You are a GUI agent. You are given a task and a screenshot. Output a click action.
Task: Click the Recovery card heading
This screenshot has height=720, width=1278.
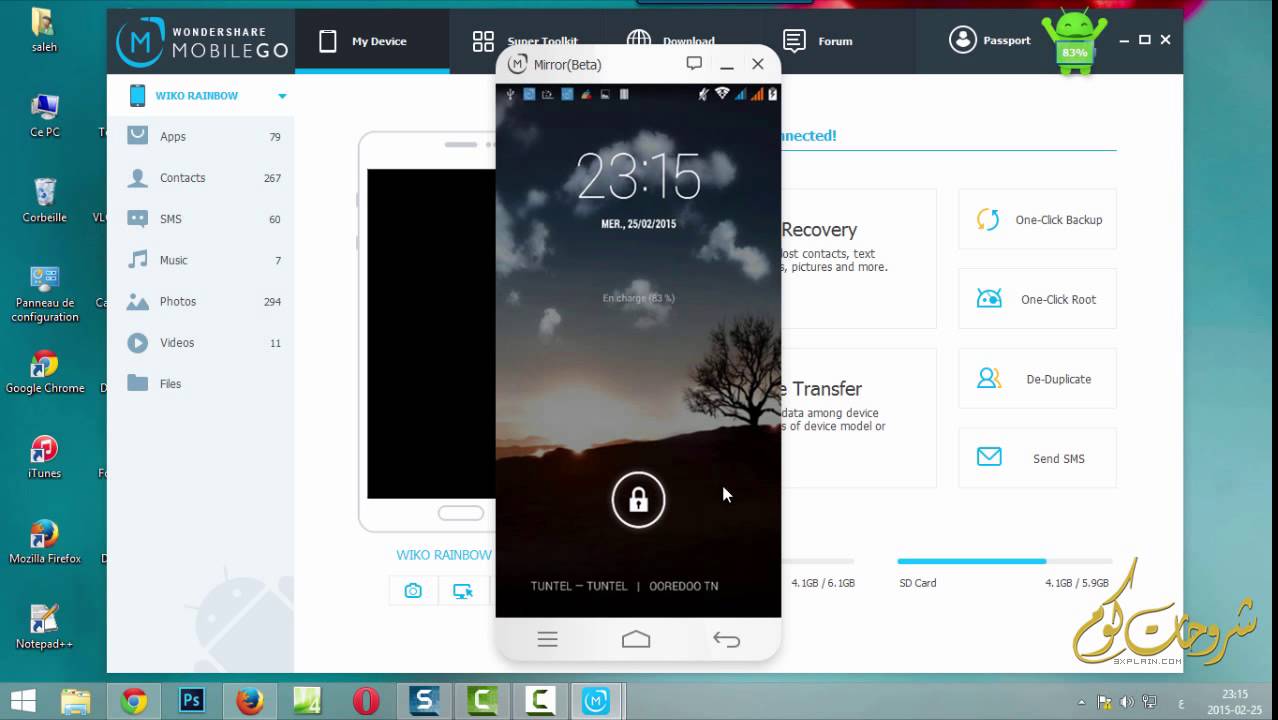click(819, 230)
